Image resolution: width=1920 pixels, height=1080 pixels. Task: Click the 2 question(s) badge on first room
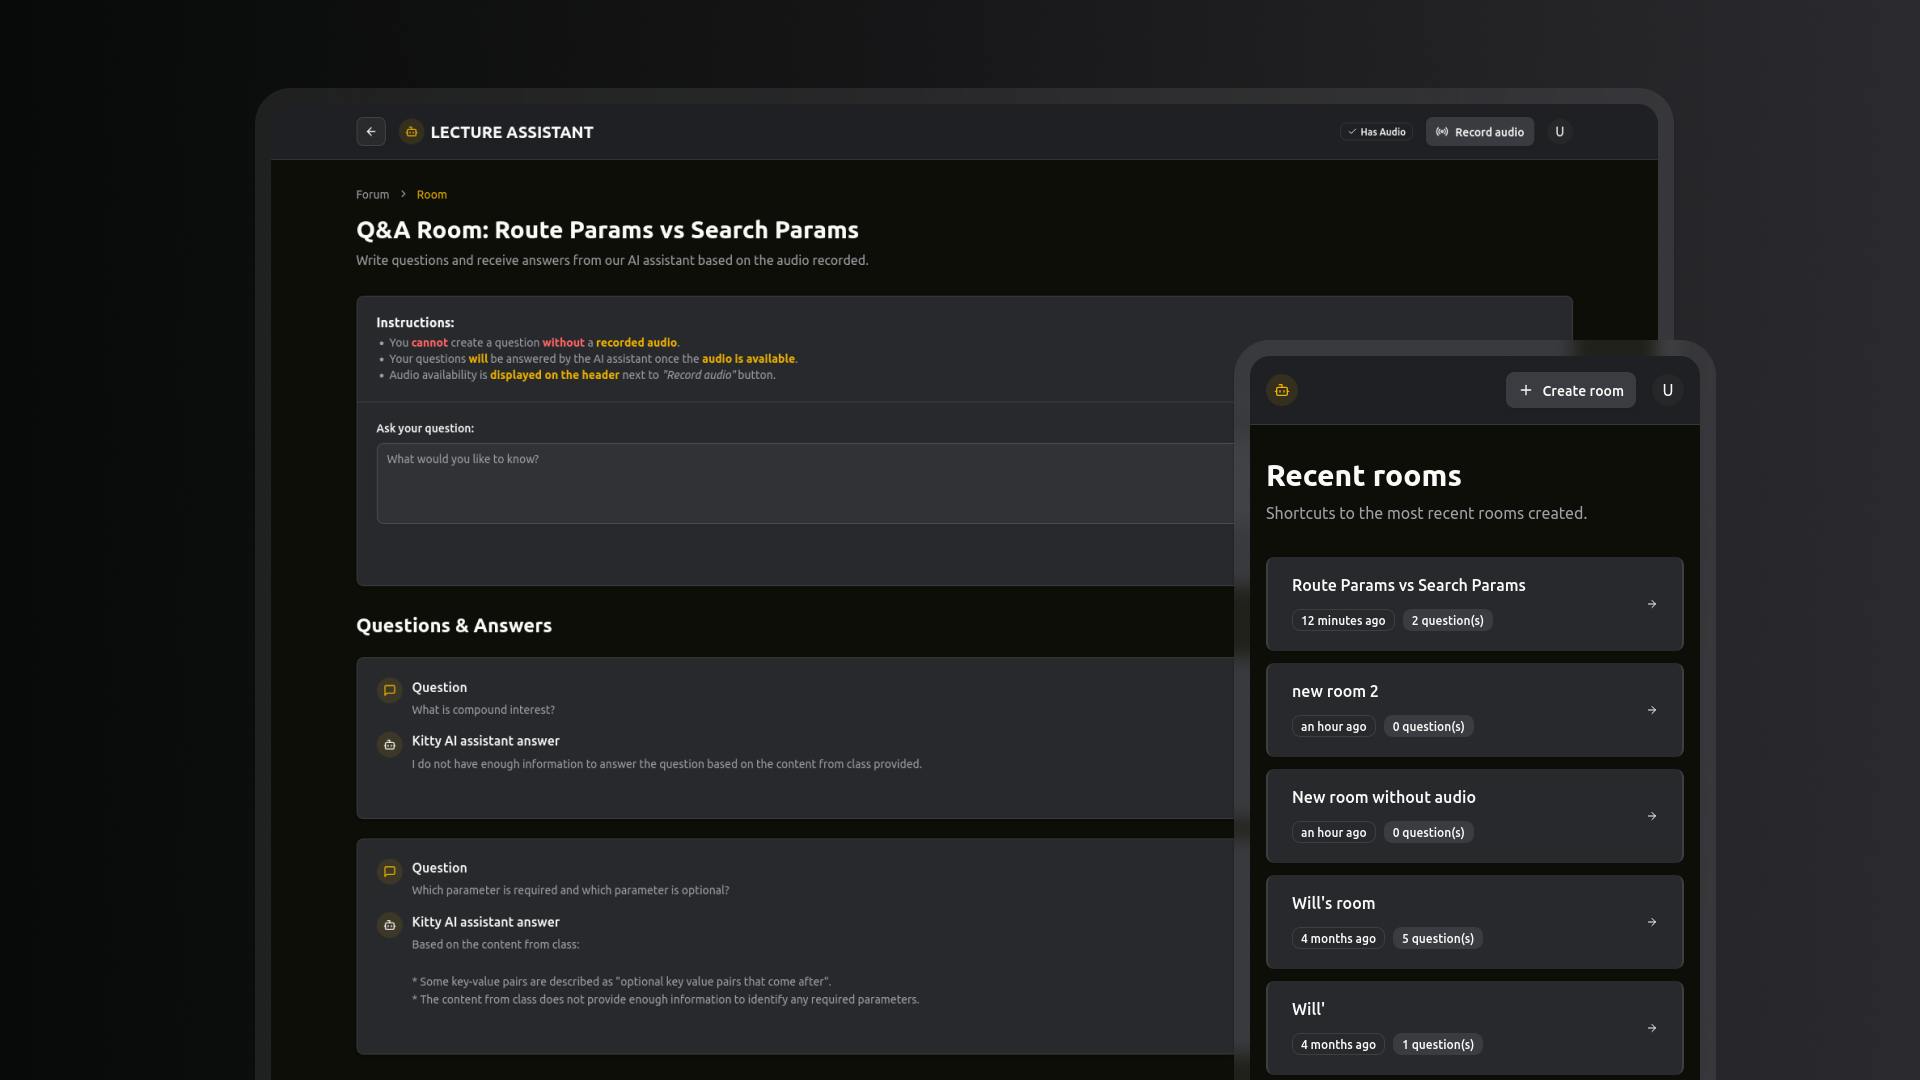click(1447, 621)
